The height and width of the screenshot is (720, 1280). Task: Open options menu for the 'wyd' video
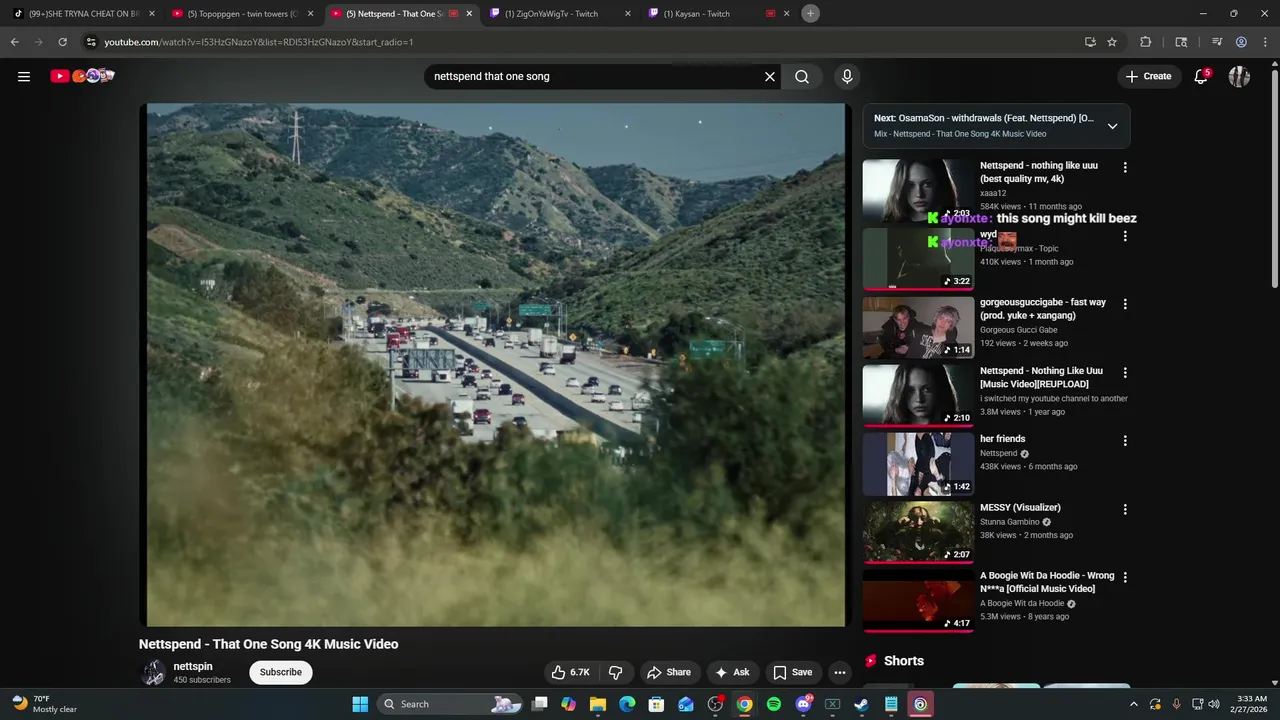1125,237
